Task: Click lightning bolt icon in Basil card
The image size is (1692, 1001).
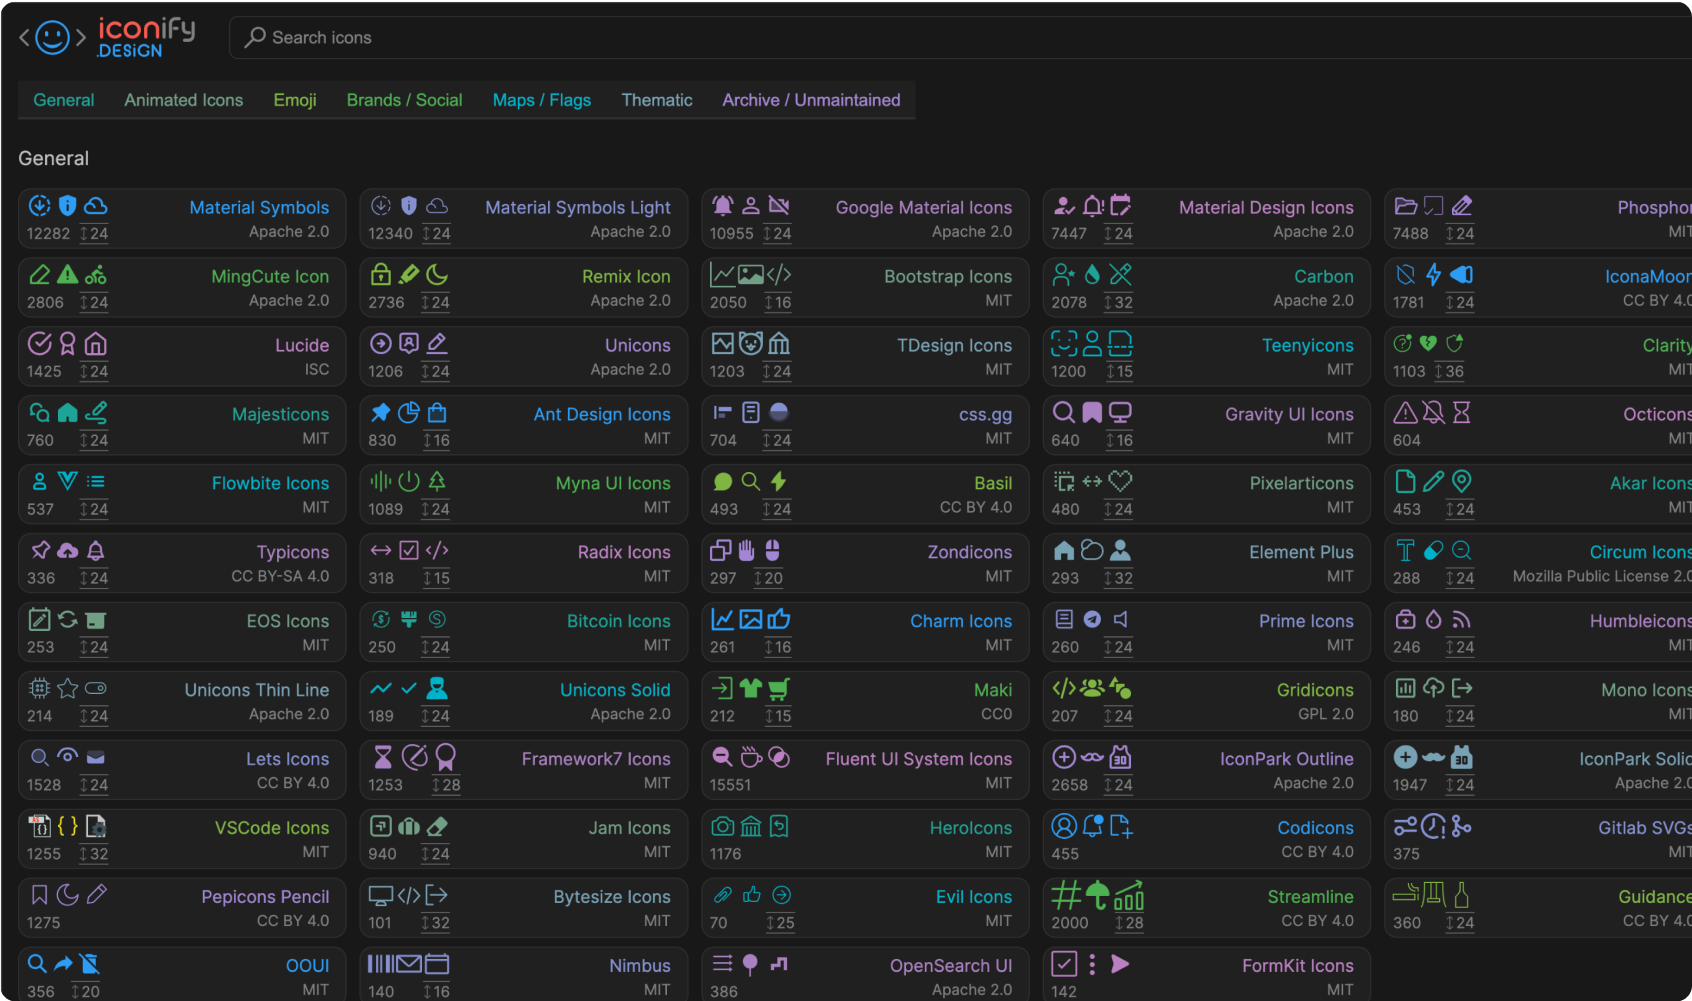Action: tap(779, 482)
